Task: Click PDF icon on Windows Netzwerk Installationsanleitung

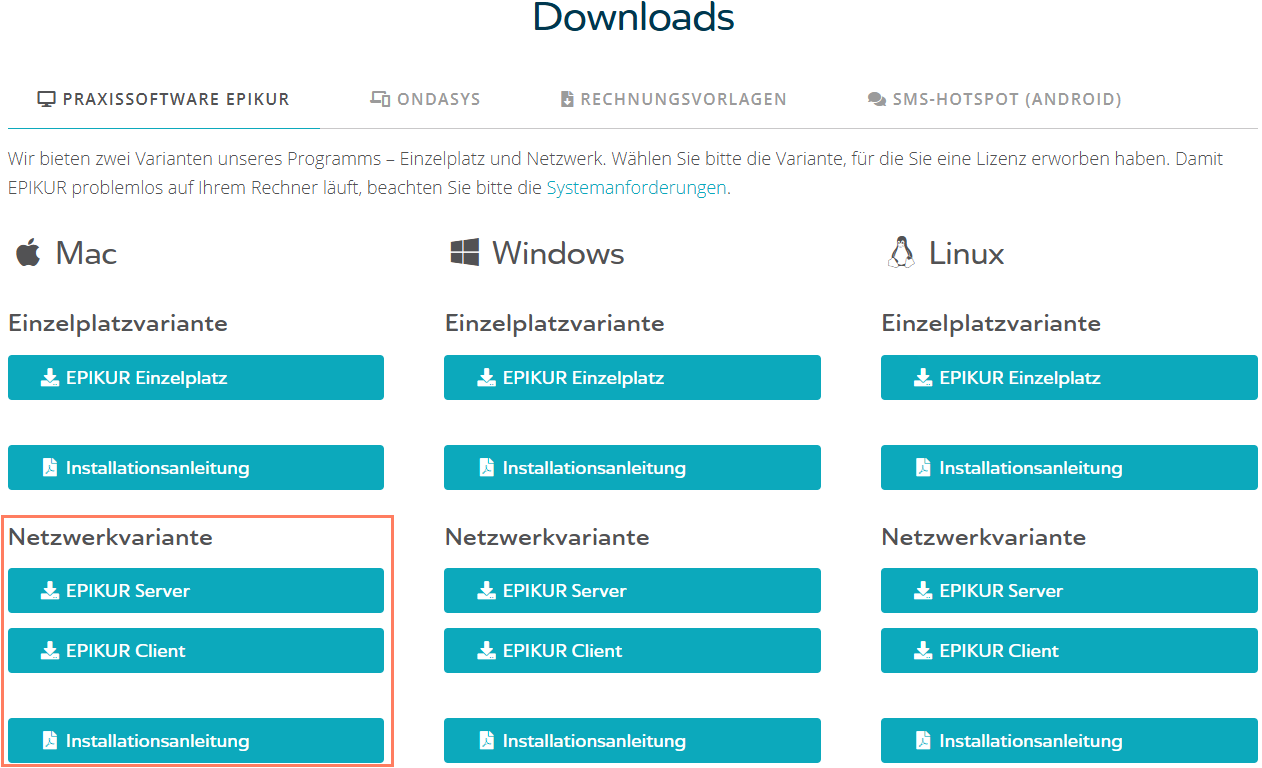Action: coord(487,741)
